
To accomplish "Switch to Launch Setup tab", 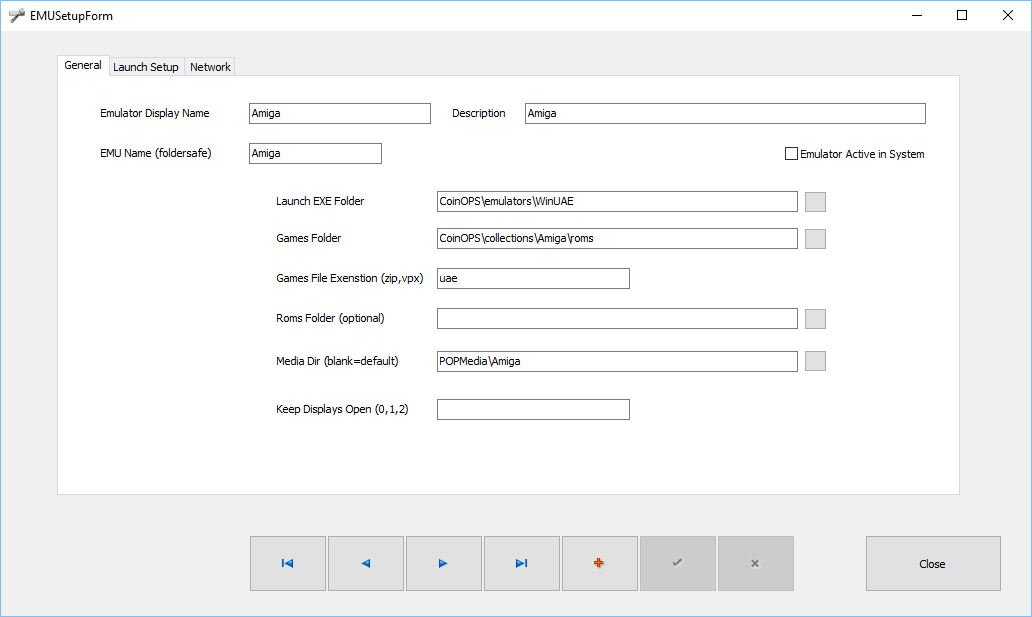I will tap(146, 67).
